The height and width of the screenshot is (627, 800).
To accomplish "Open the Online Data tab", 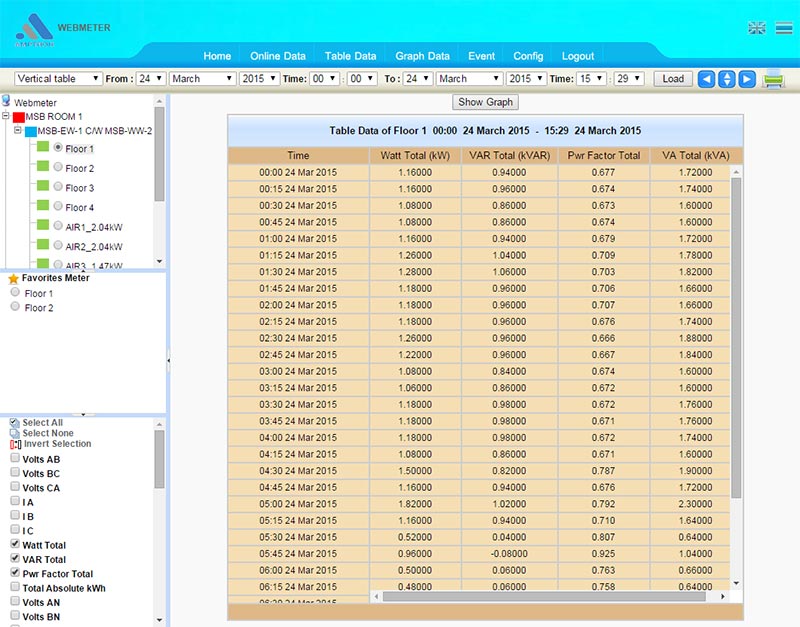I will click(278, 56).
